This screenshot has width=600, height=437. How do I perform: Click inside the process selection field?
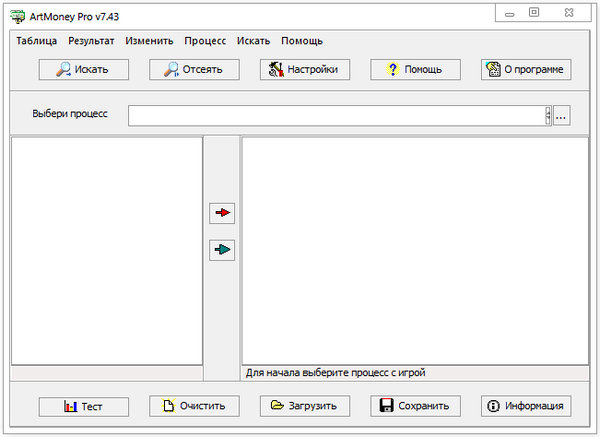click(x=335, y=115)
